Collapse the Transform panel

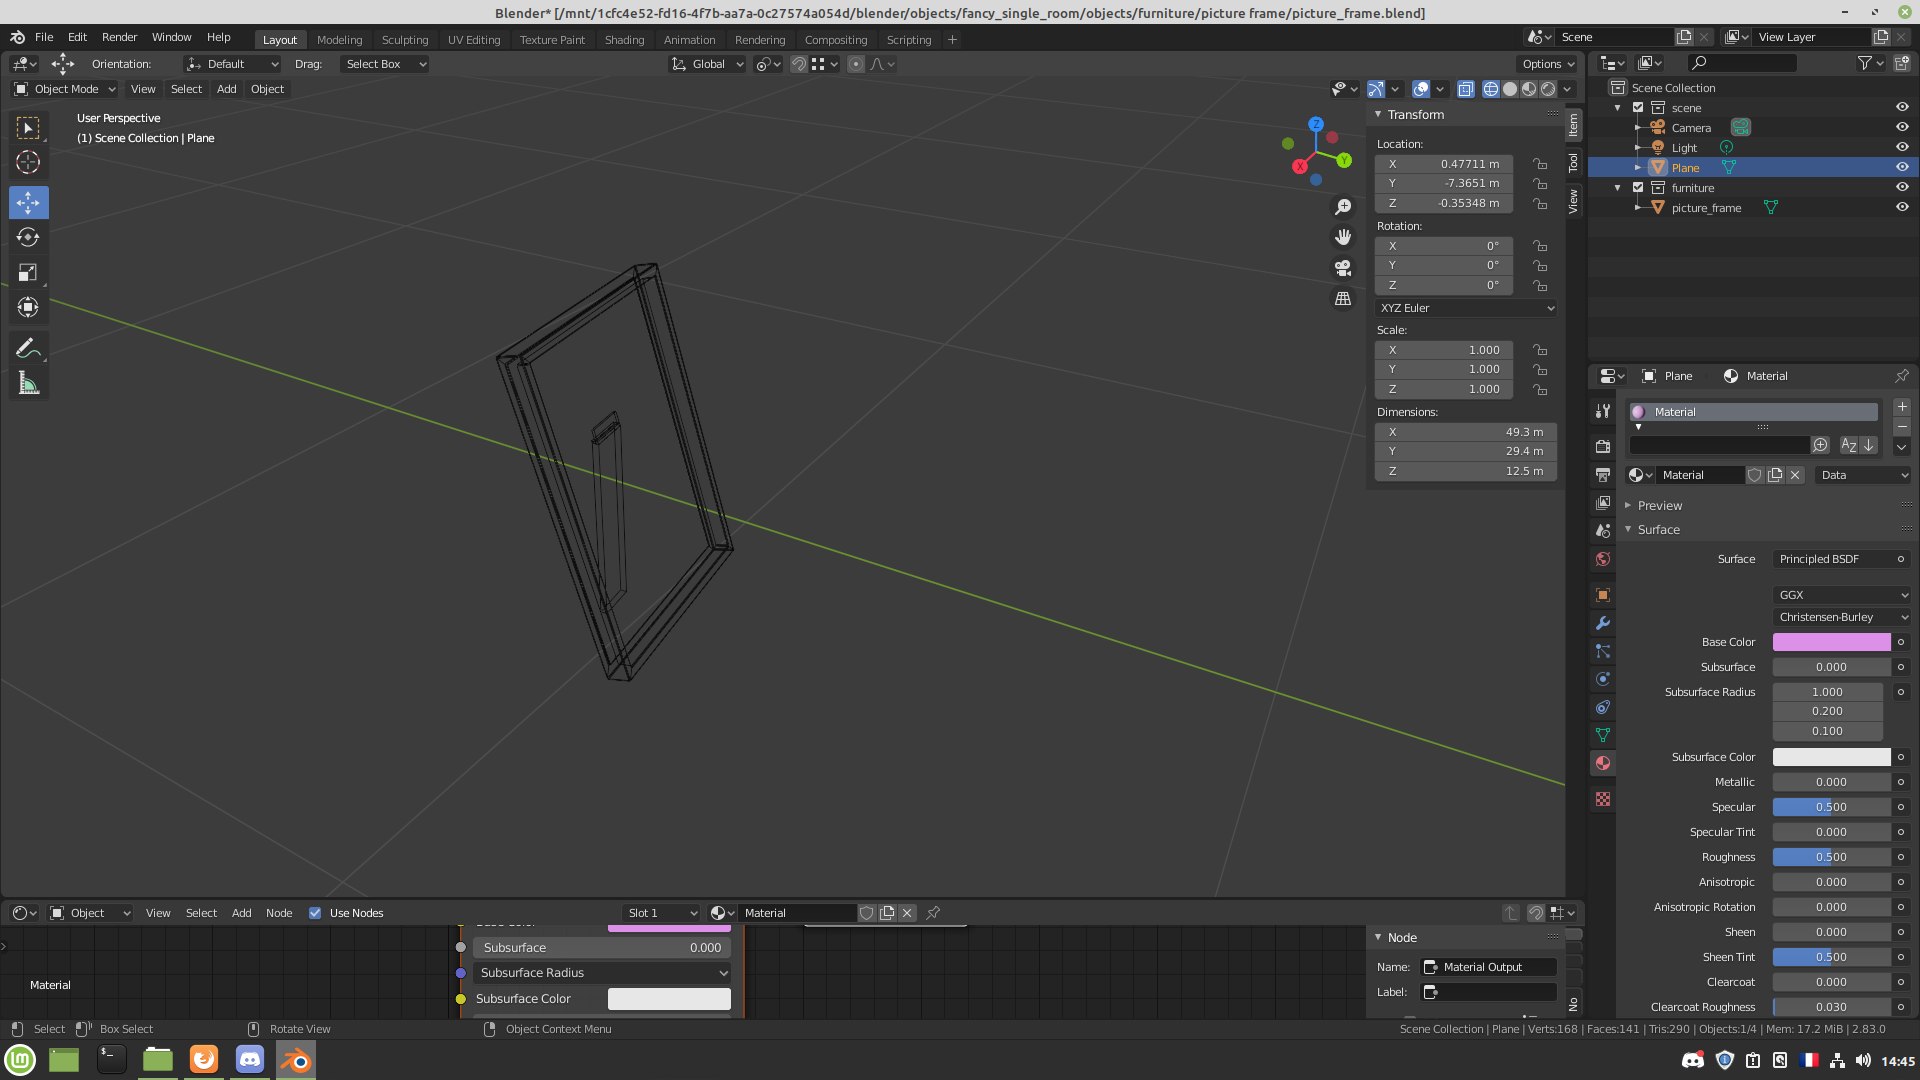1415,114
